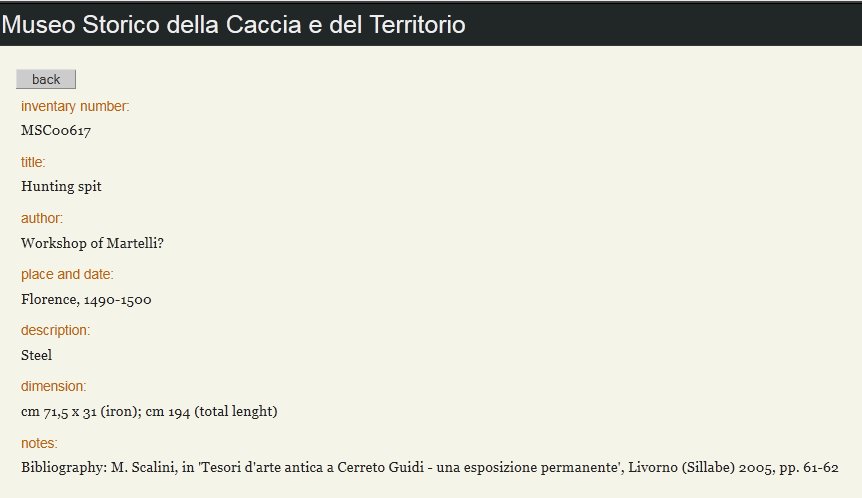Click the back button

pyautogui.click(x=46, y=79)
